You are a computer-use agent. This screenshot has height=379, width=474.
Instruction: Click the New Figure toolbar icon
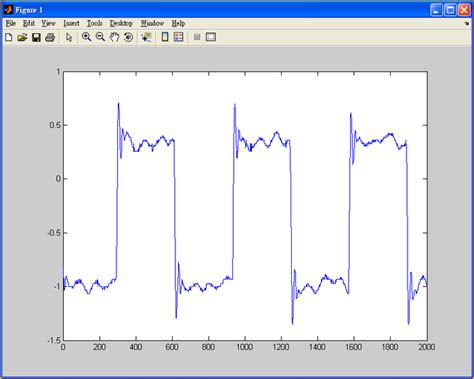click(9, 37)
